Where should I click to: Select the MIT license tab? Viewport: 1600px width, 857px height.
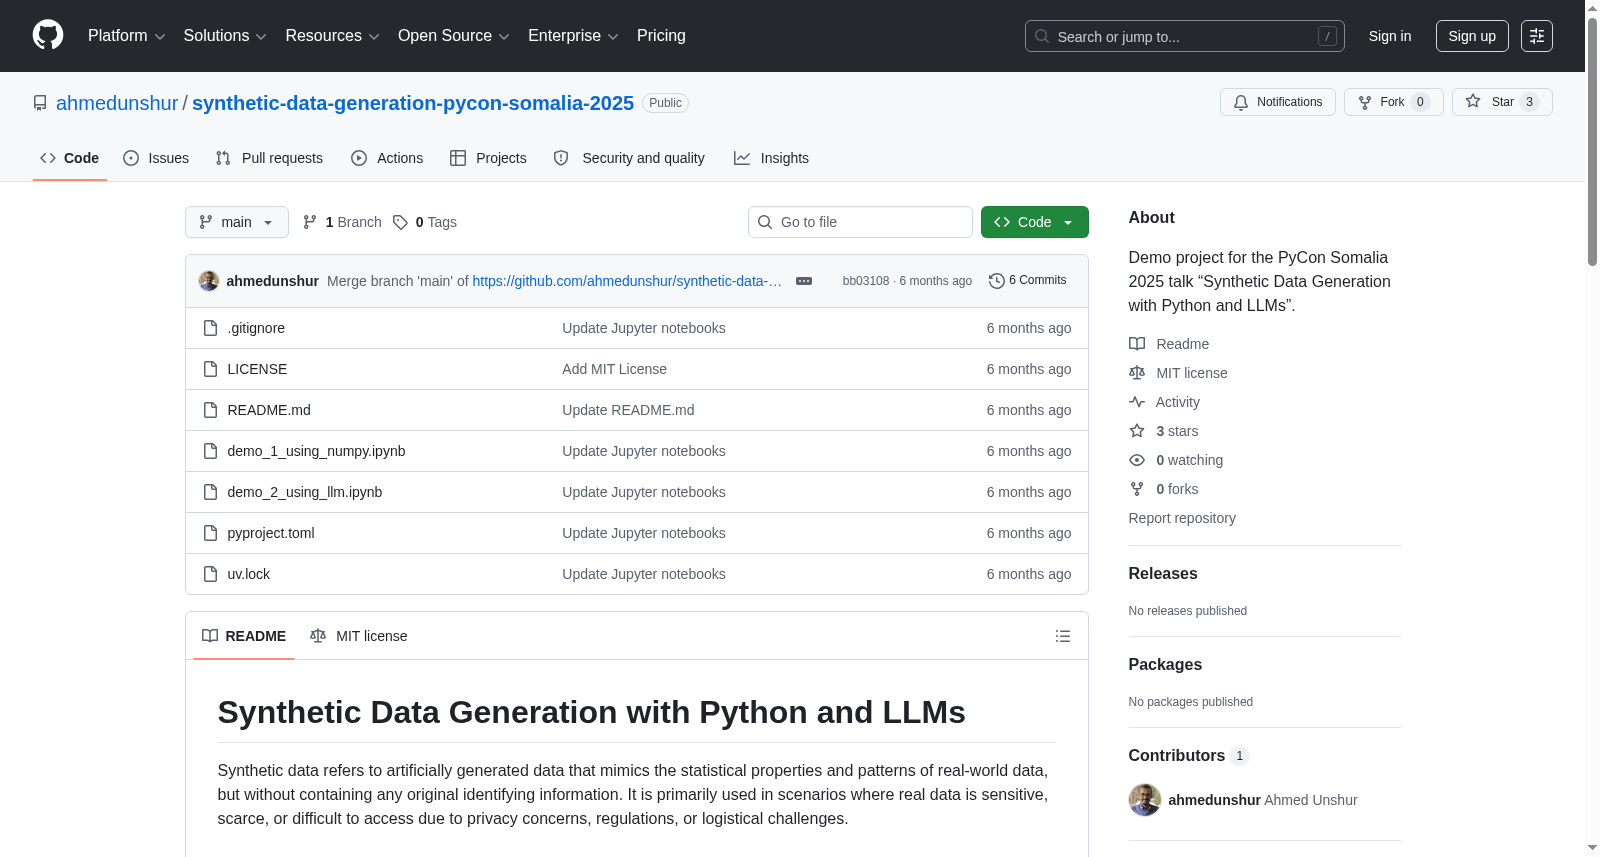click(x=359, y=636)
